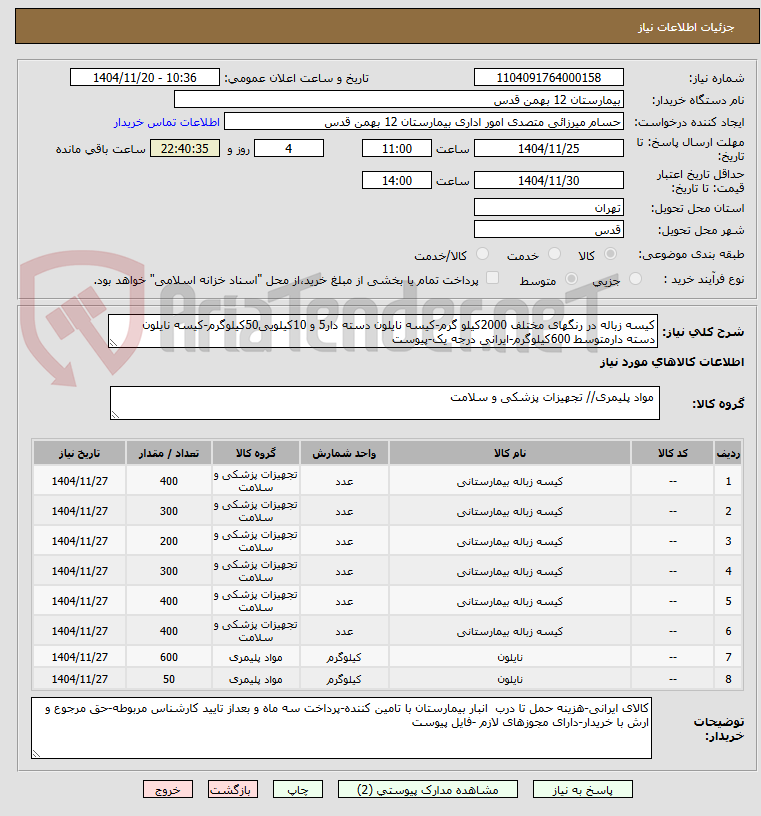Open اطلاعات تماس خریدار link
Viewport: 761px width, 816px height.
click(167, 122)
